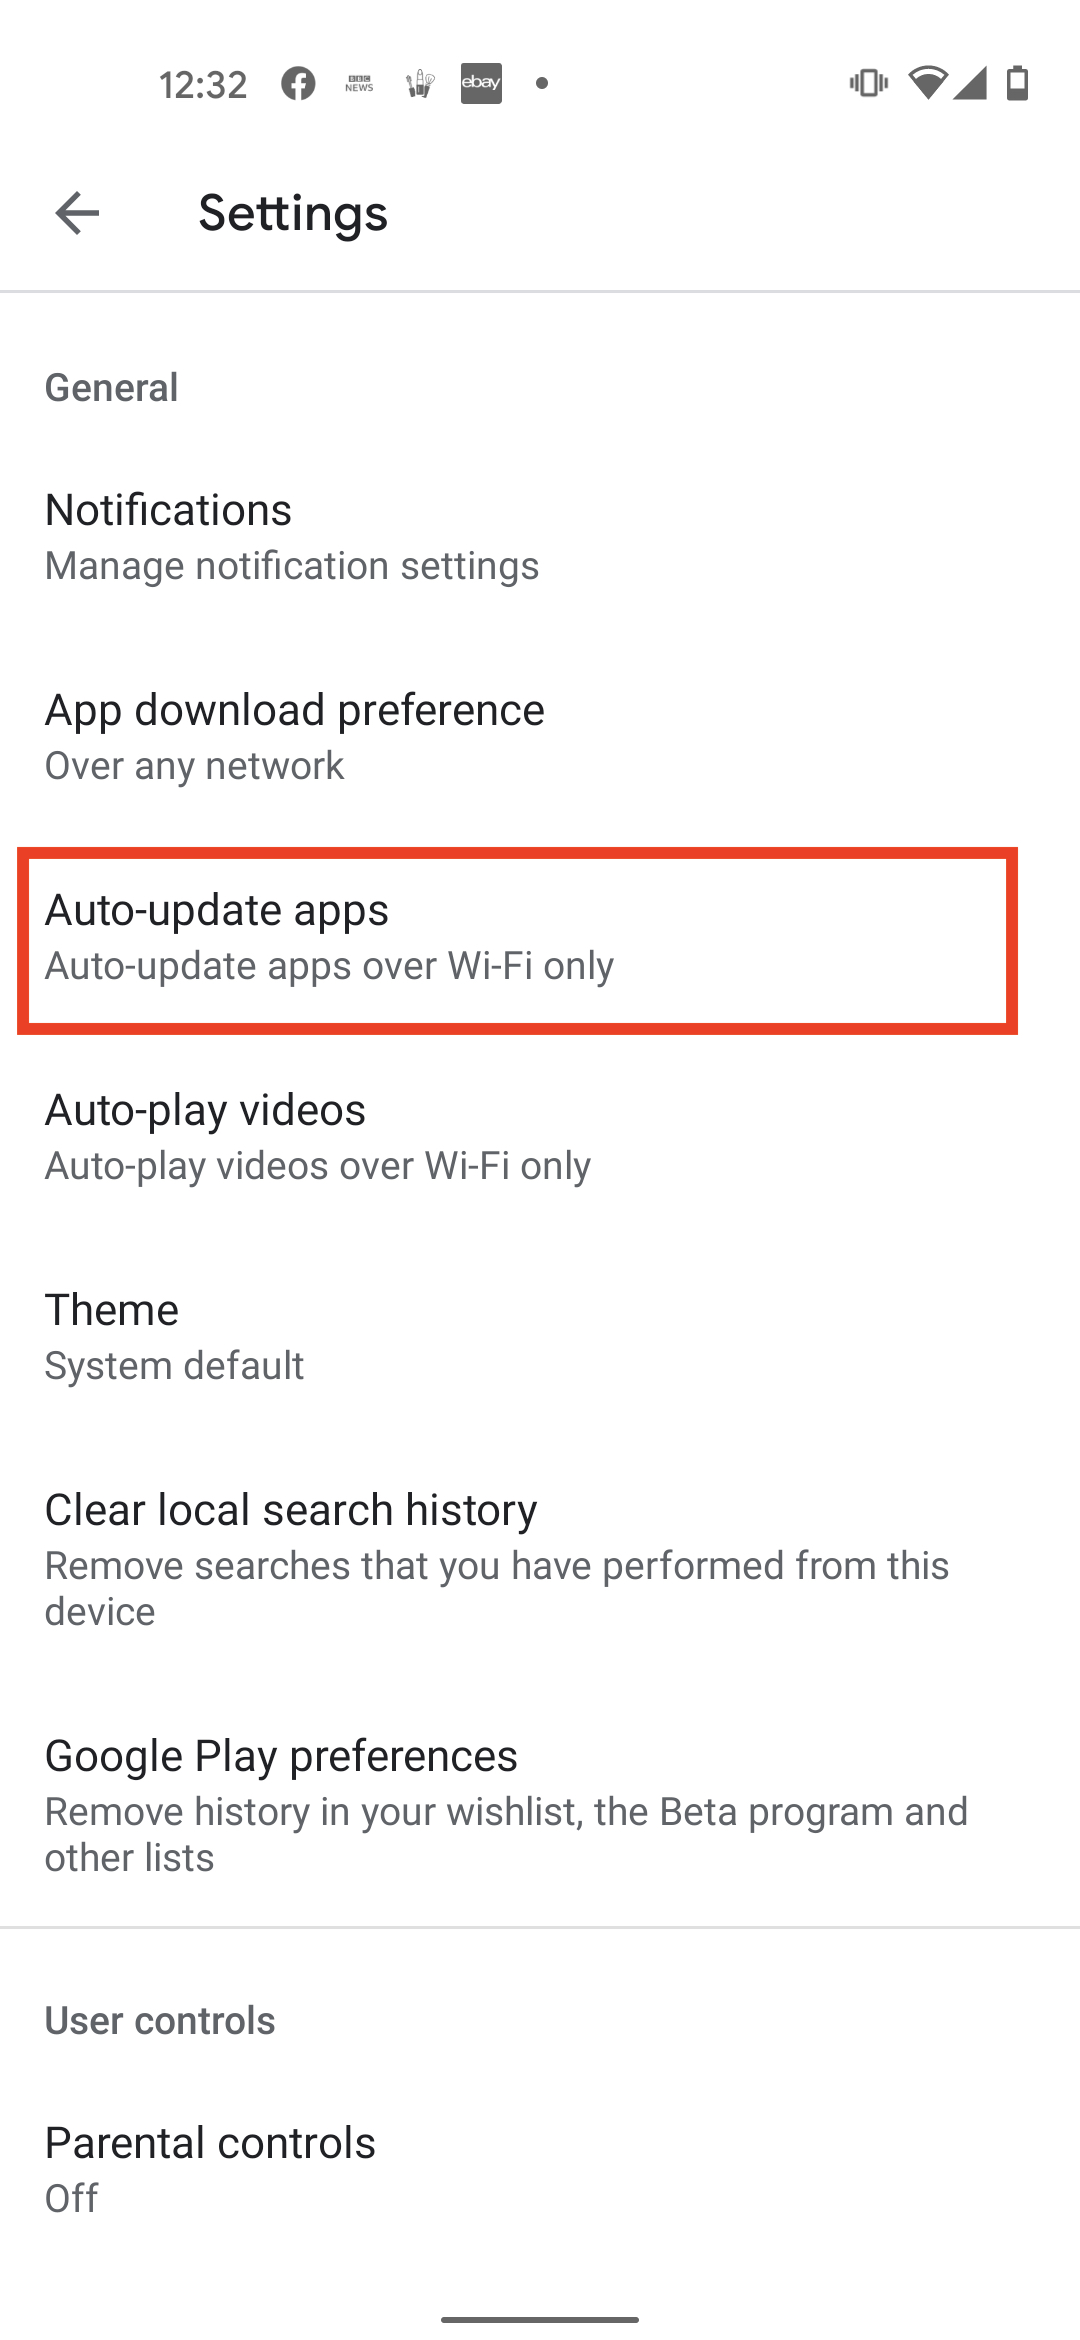Tap the eBay notification icon
The height and width of the screenshot is (2340, 1080).
pyautogui.click(x=481, y=83)
